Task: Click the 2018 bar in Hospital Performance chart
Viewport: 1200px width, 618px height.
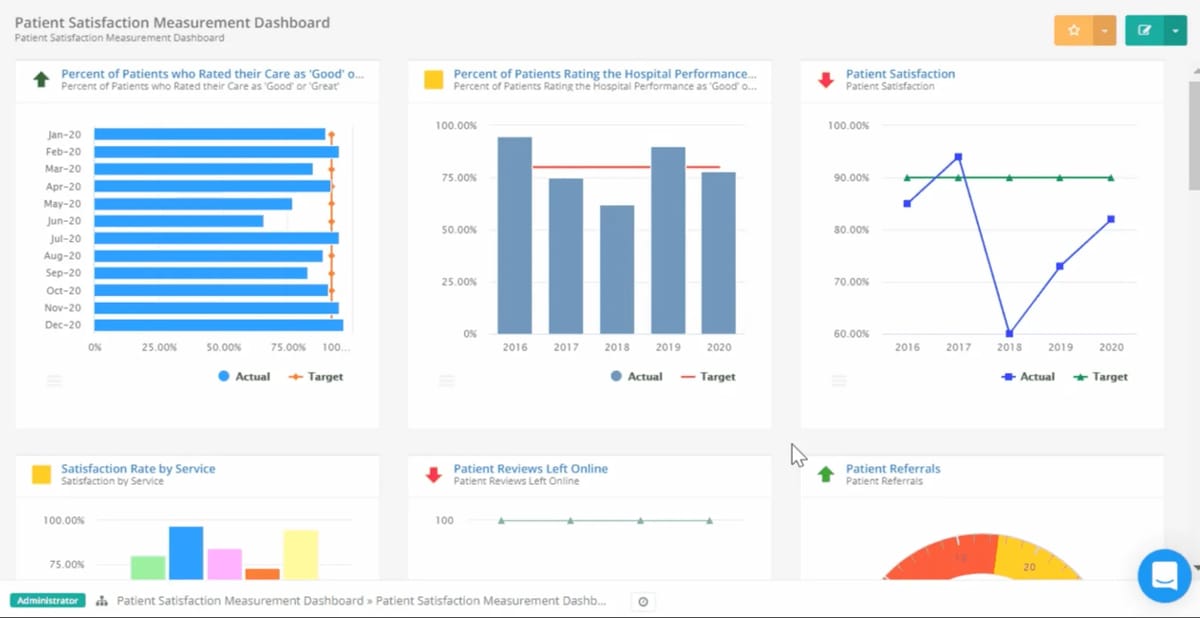Action: point(617,269)
